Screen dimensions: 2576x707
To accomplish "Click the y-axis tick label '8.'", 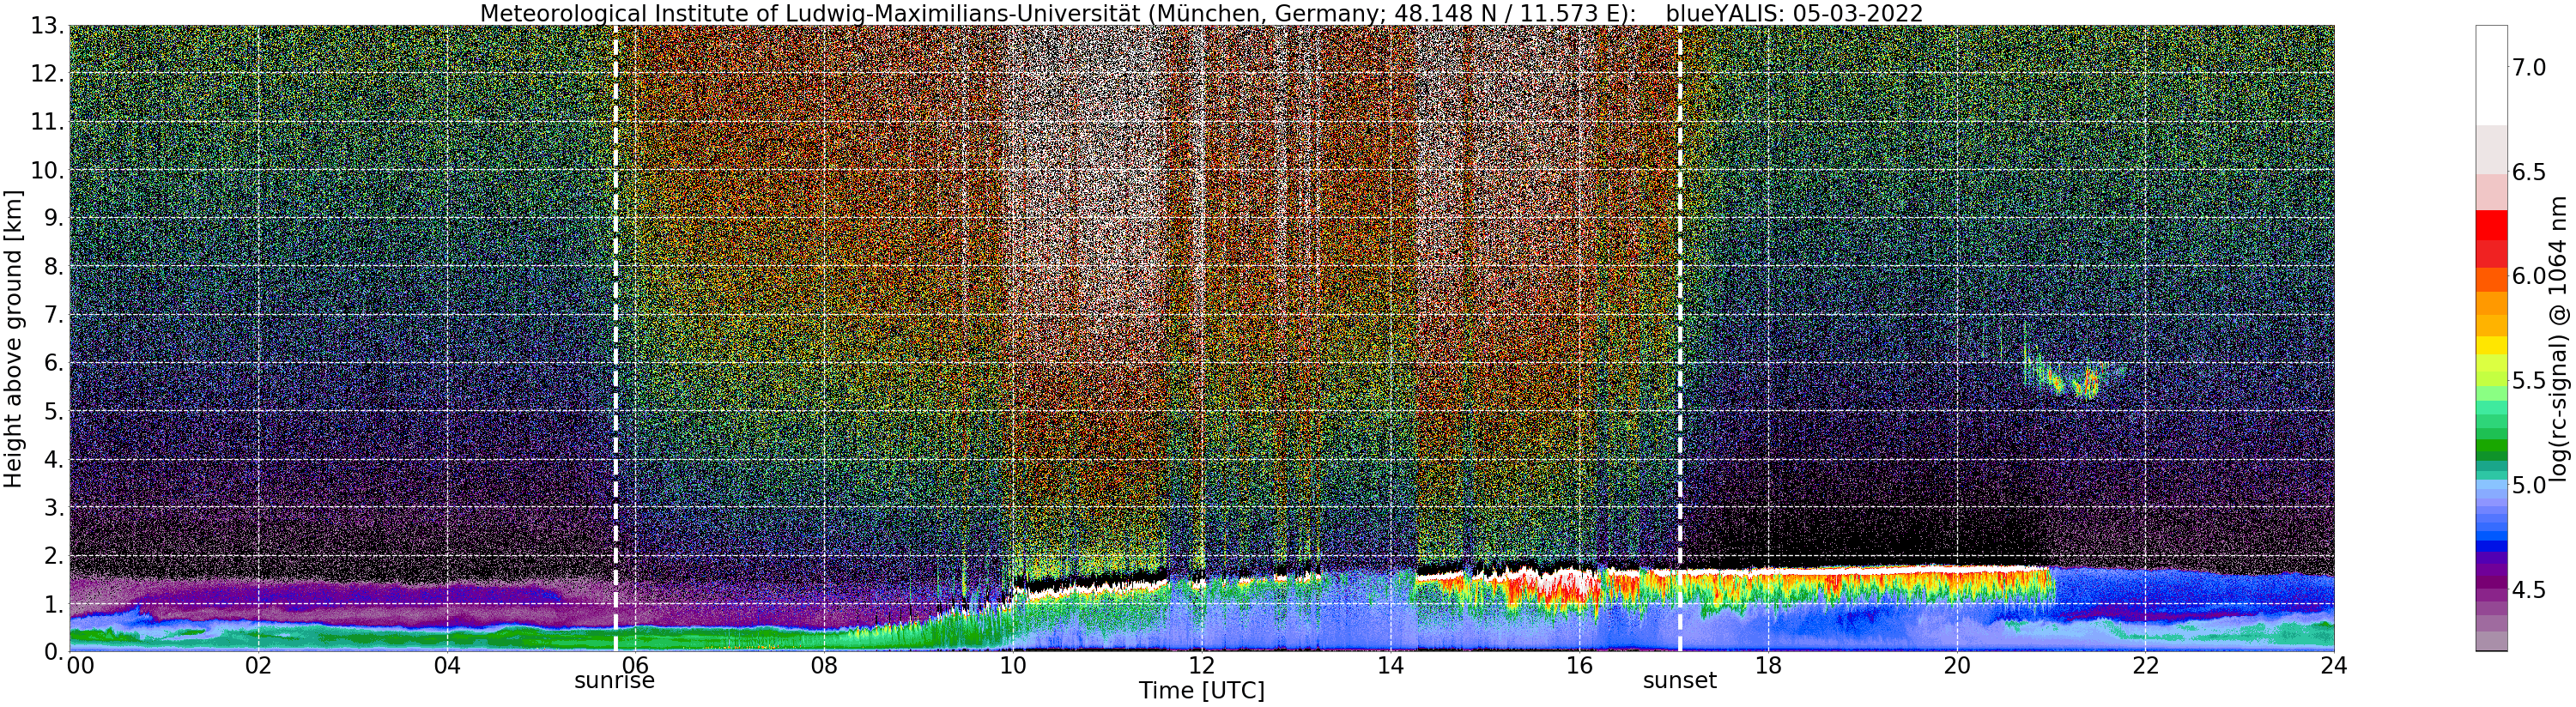I will 54,267.
